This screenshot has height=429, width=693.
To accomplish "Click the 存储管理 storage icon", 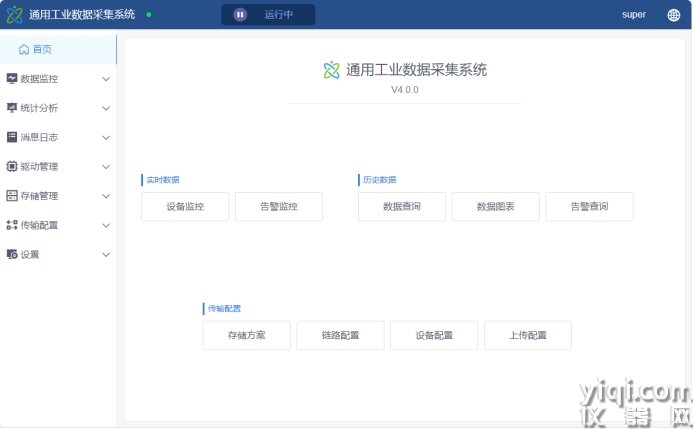I will [12, 196].
